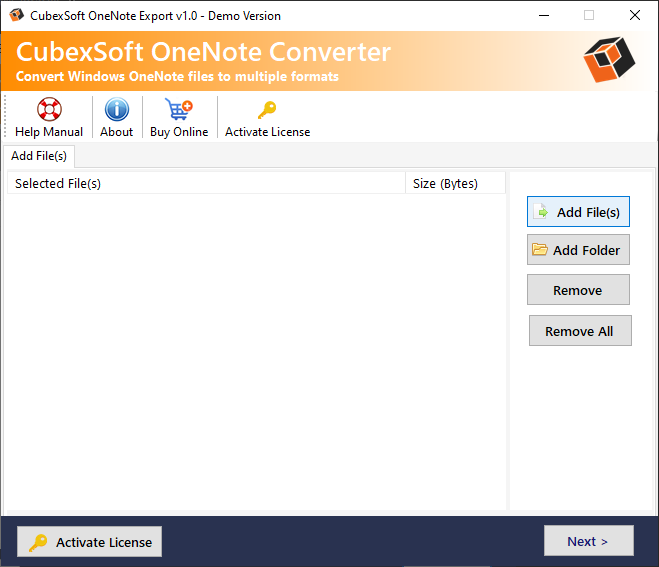Viewport: 659px width, 567px height.
Task: Click the Add File(s) button
Action: [x=578, y=212]
